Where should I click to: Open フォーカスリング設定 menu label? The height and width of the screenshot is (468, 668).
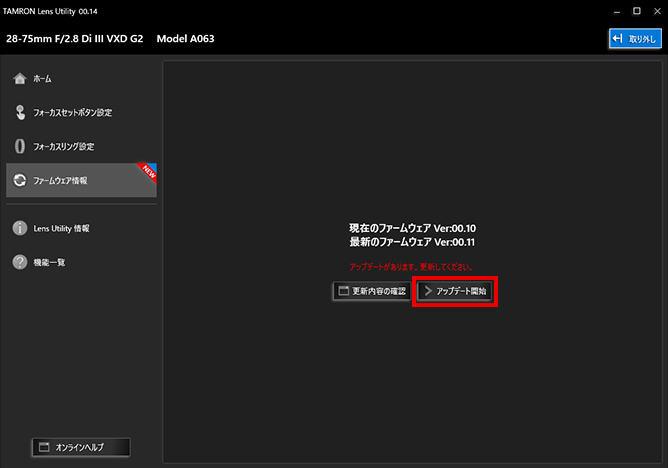coord(63,146)
